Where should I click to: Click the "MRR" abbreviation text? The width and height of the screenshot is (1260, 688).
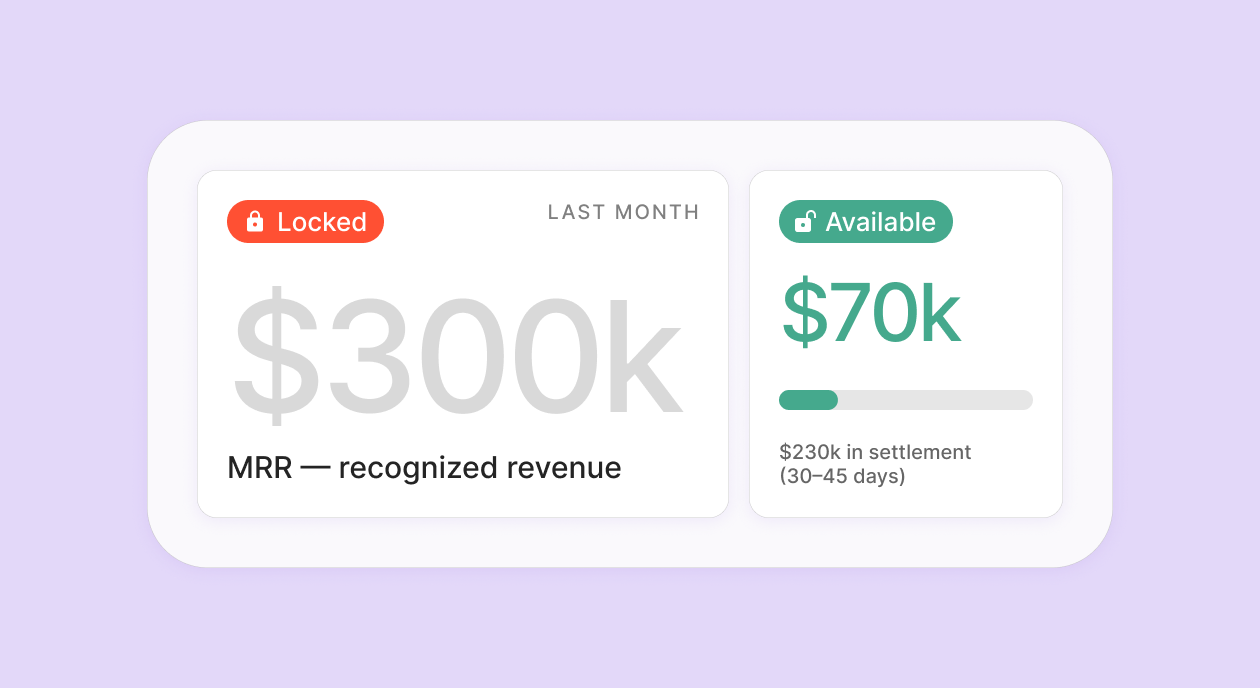click(259, 468)
